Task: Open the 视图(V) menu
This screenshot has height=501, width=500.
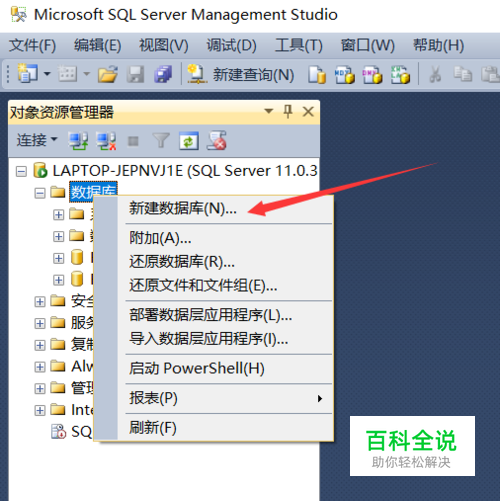Action: (164, 45)
